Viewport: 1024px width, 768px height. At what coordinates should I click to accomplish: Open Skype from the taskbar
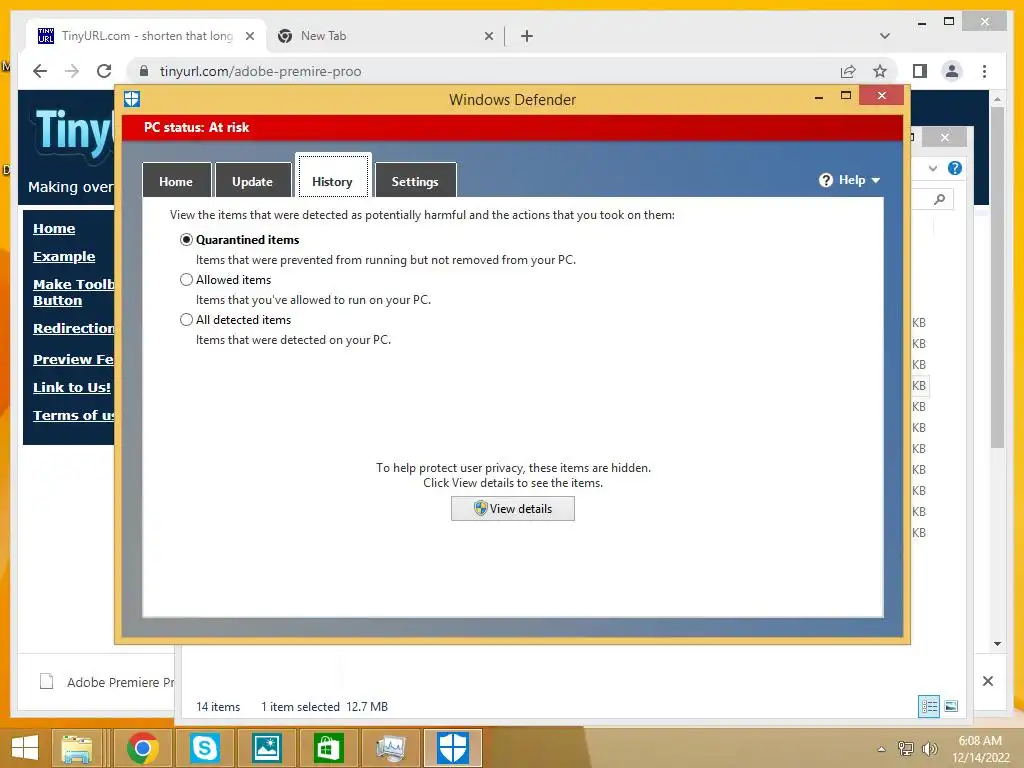204,748
